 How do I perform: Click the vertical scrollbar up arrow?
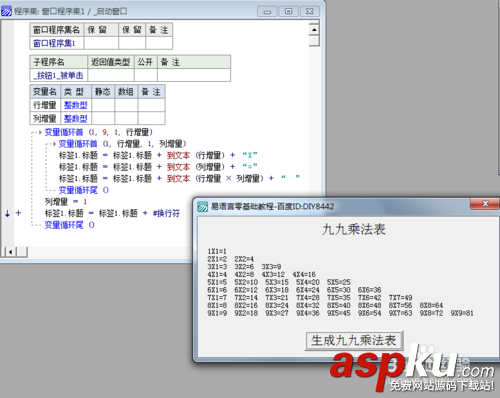click(314, 30)
